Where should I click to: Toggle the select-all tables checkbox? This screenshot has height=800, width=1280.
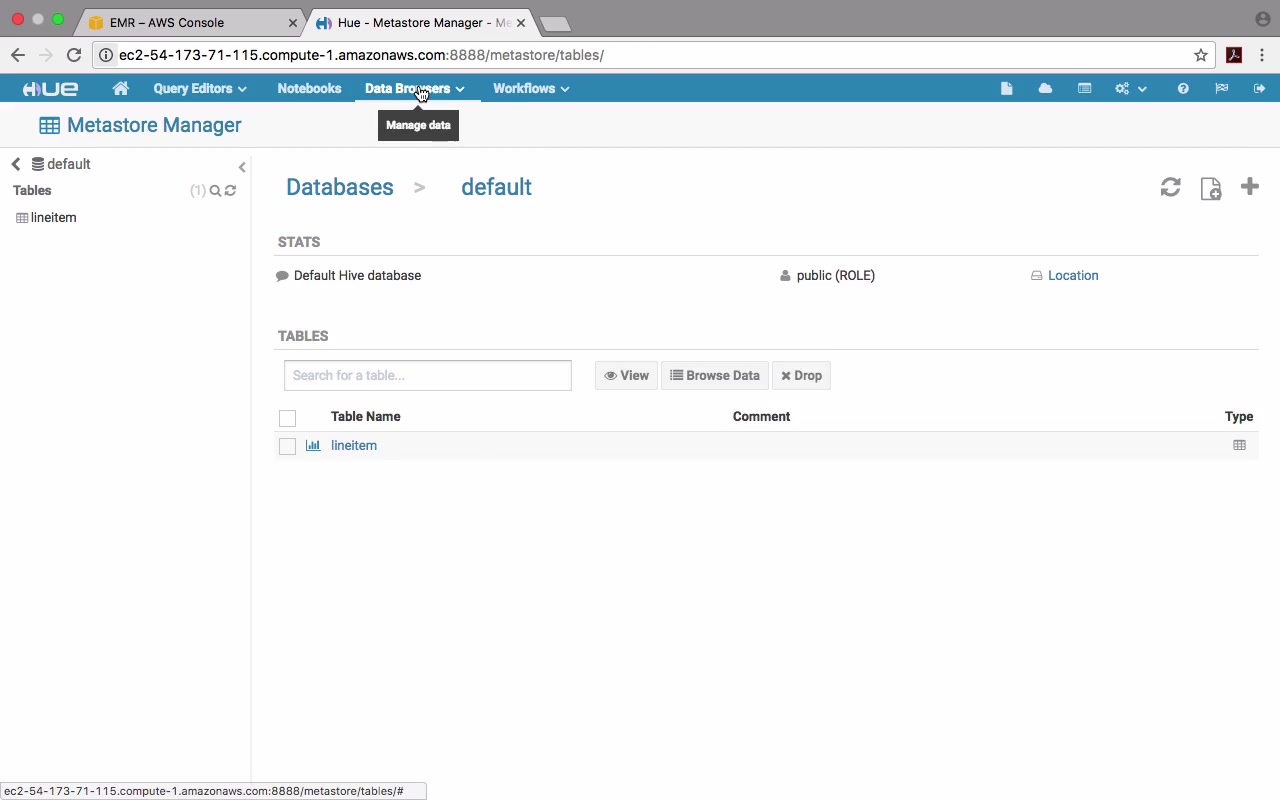[288, 418]
